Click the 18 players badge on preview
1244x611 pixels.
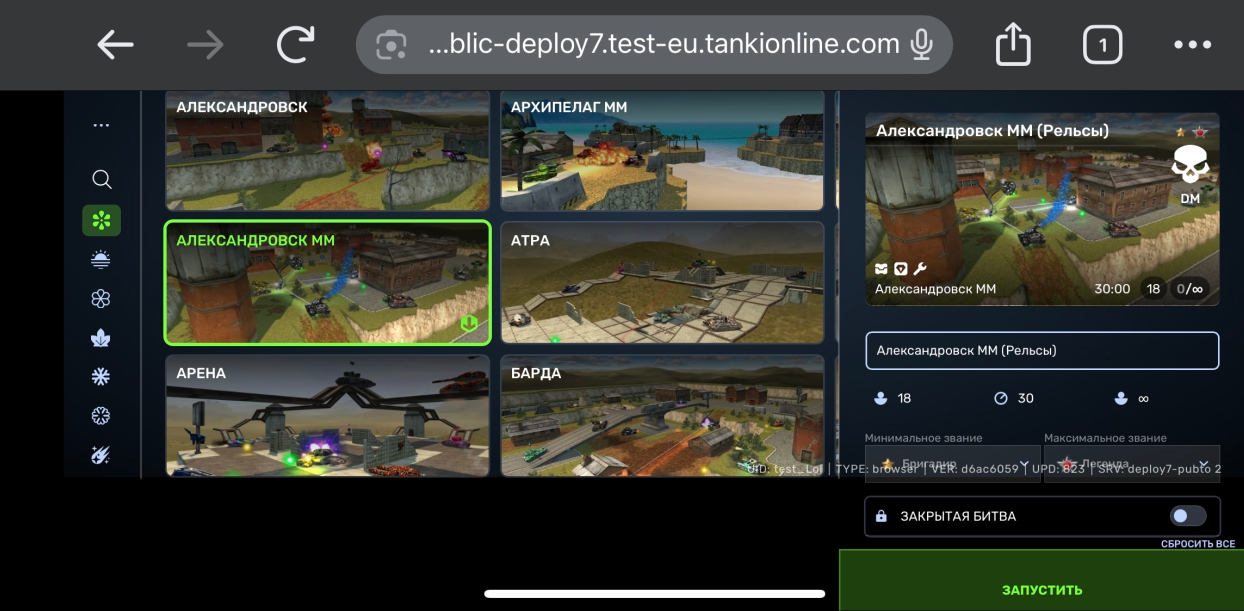[1153, 289]
